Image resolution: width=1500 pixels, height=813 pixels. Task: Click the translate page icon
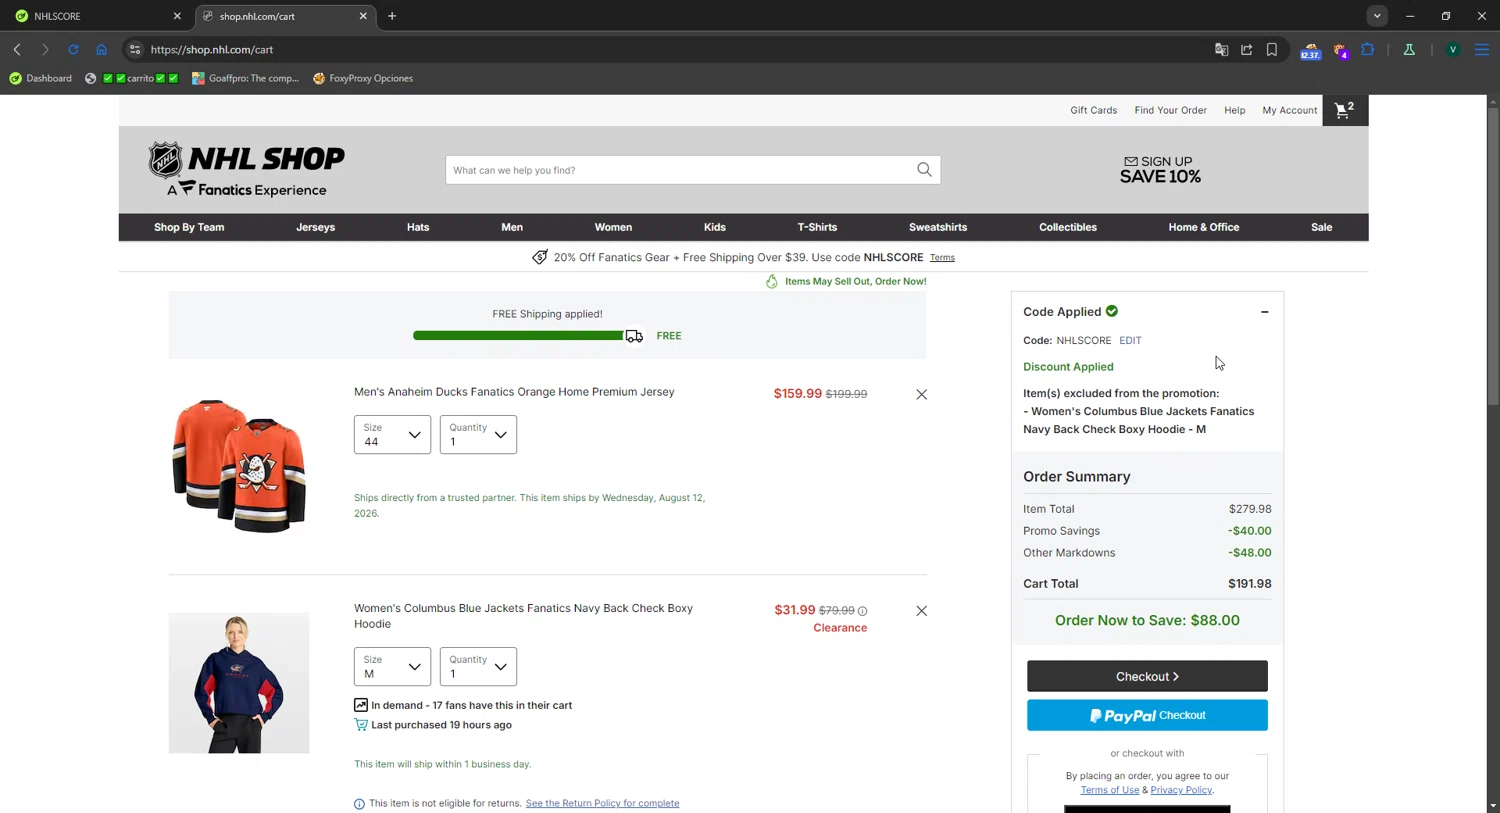coord(1221,49)
